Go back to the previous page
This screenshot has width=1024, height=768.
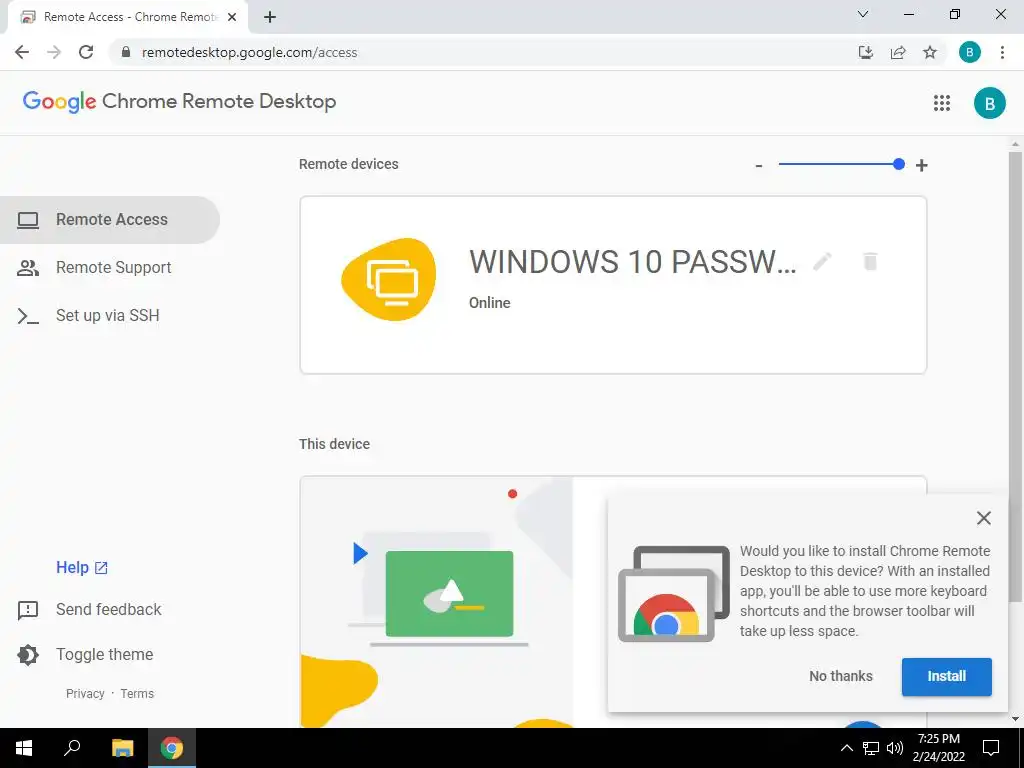22,52
